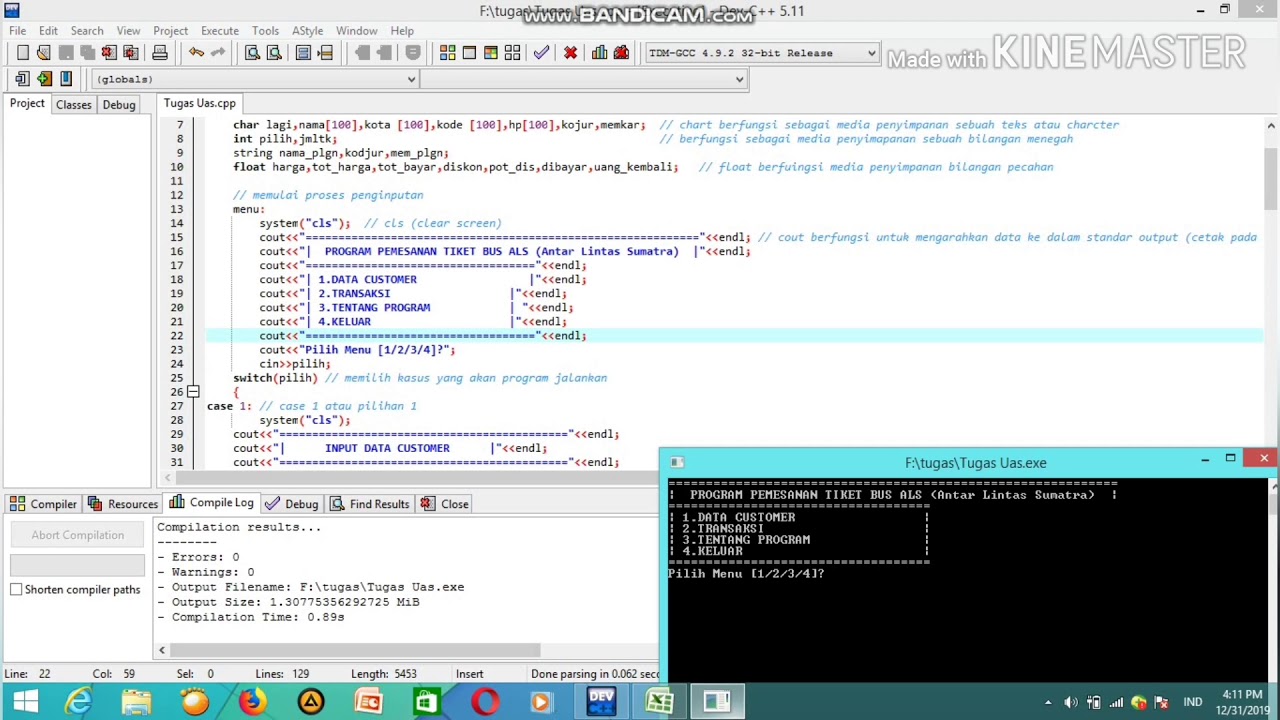Click the Close tab in the bottom panel

445,504
